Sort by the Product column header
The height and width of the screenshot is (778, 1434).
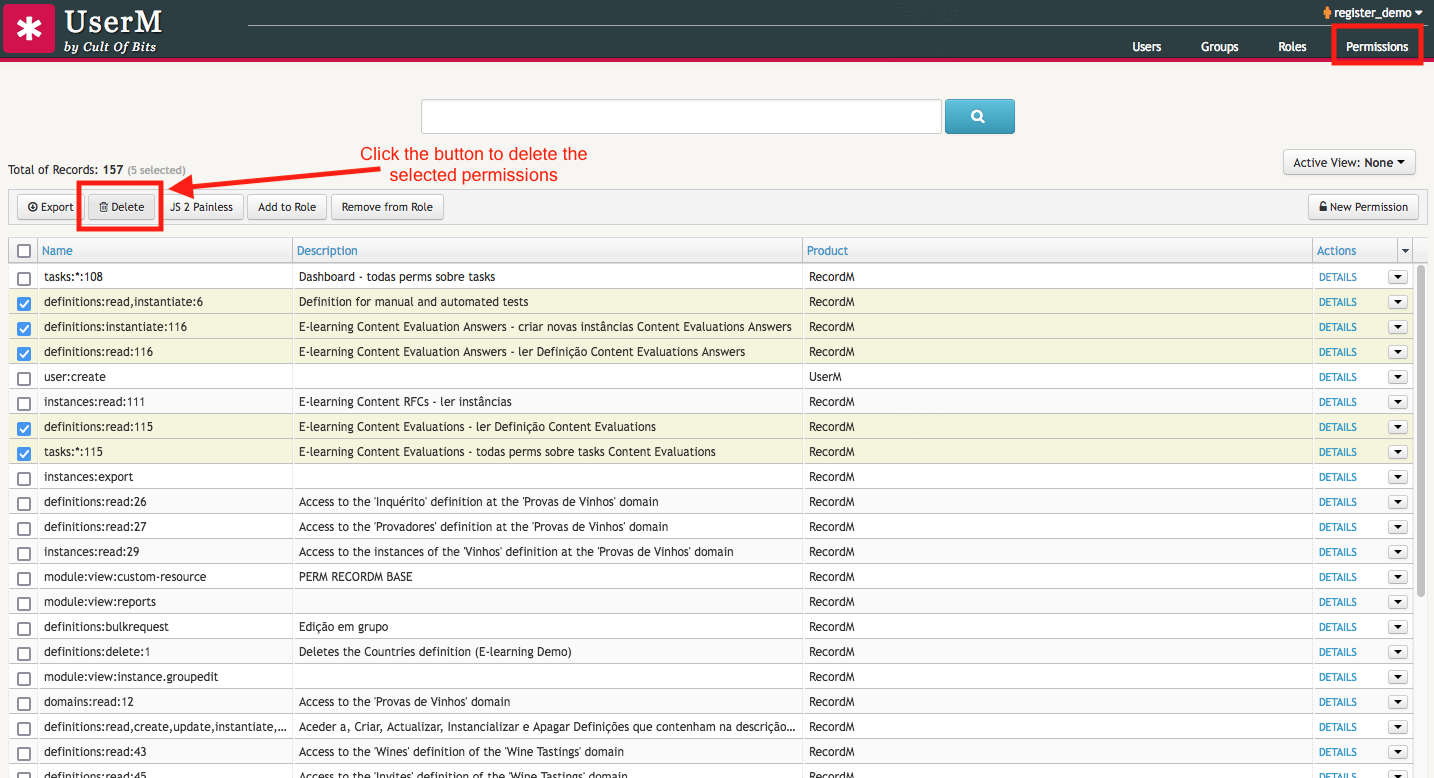click(828, 251)
